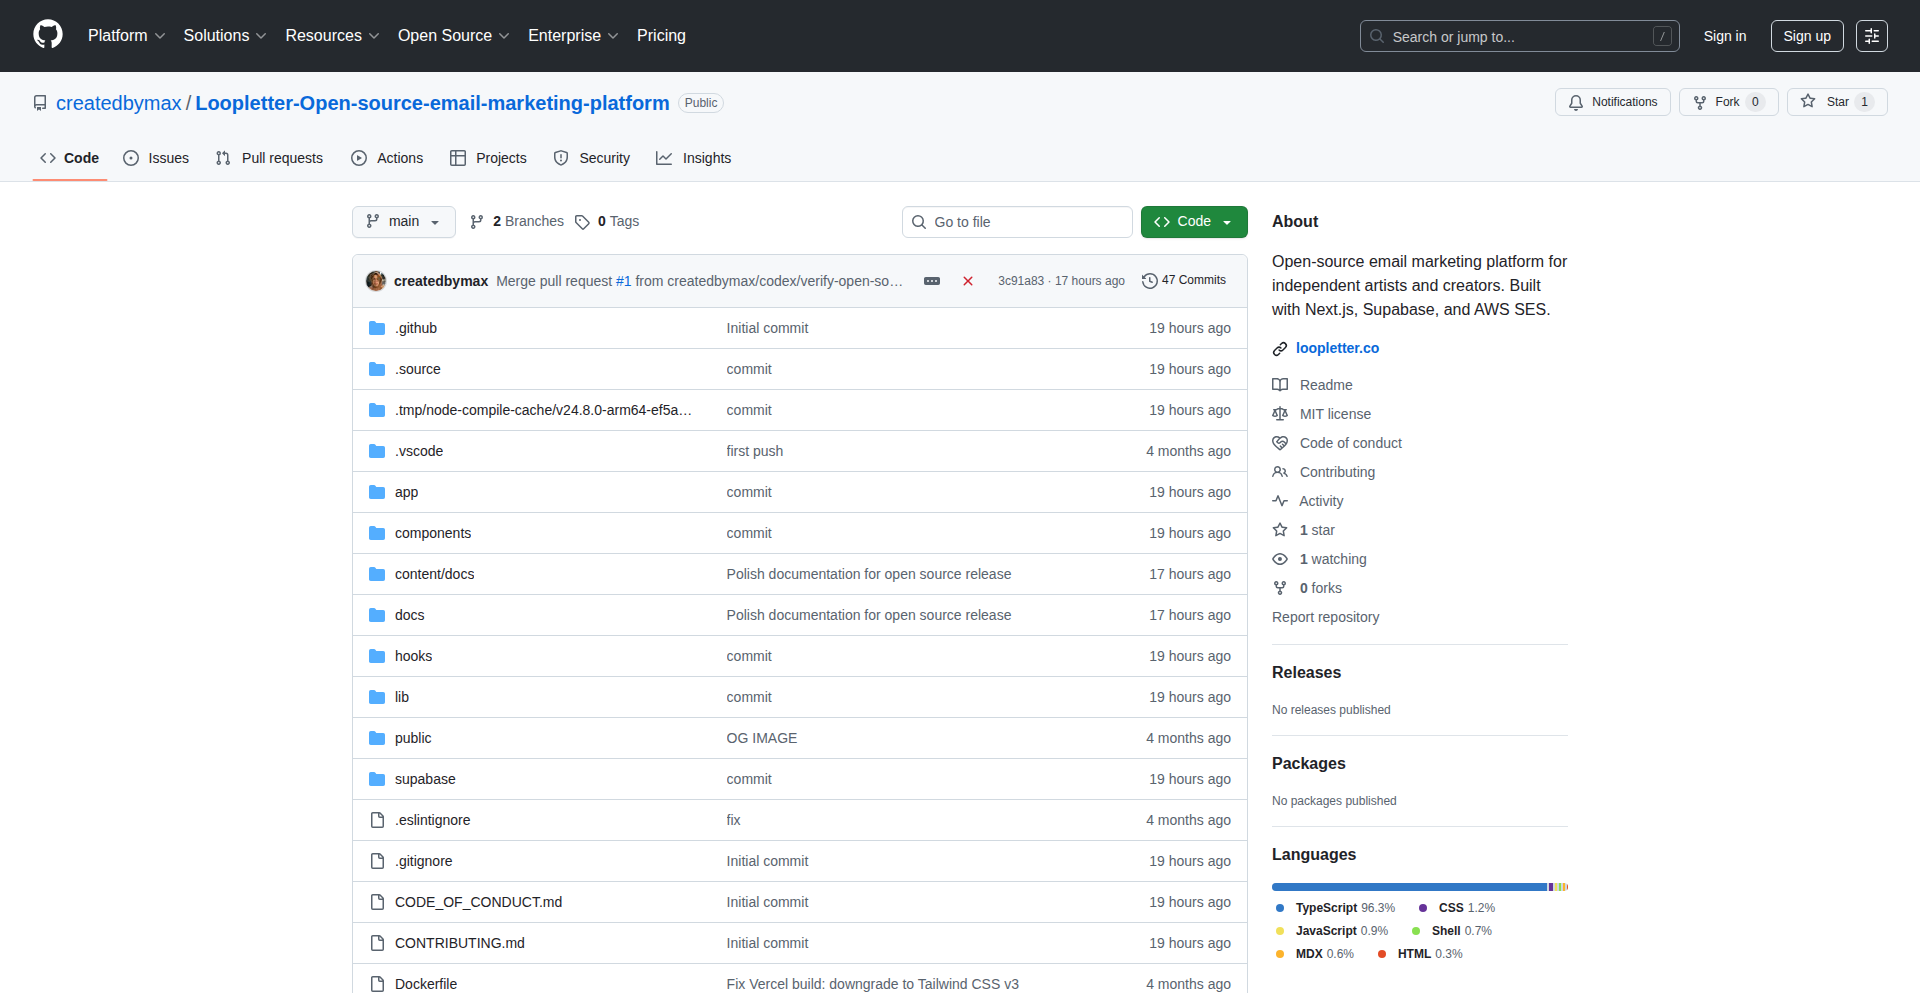The height and width of the screenshot is (993, 1920).
Task: Open the header menu icon next to Sign up
Action: click(1872, 36)
